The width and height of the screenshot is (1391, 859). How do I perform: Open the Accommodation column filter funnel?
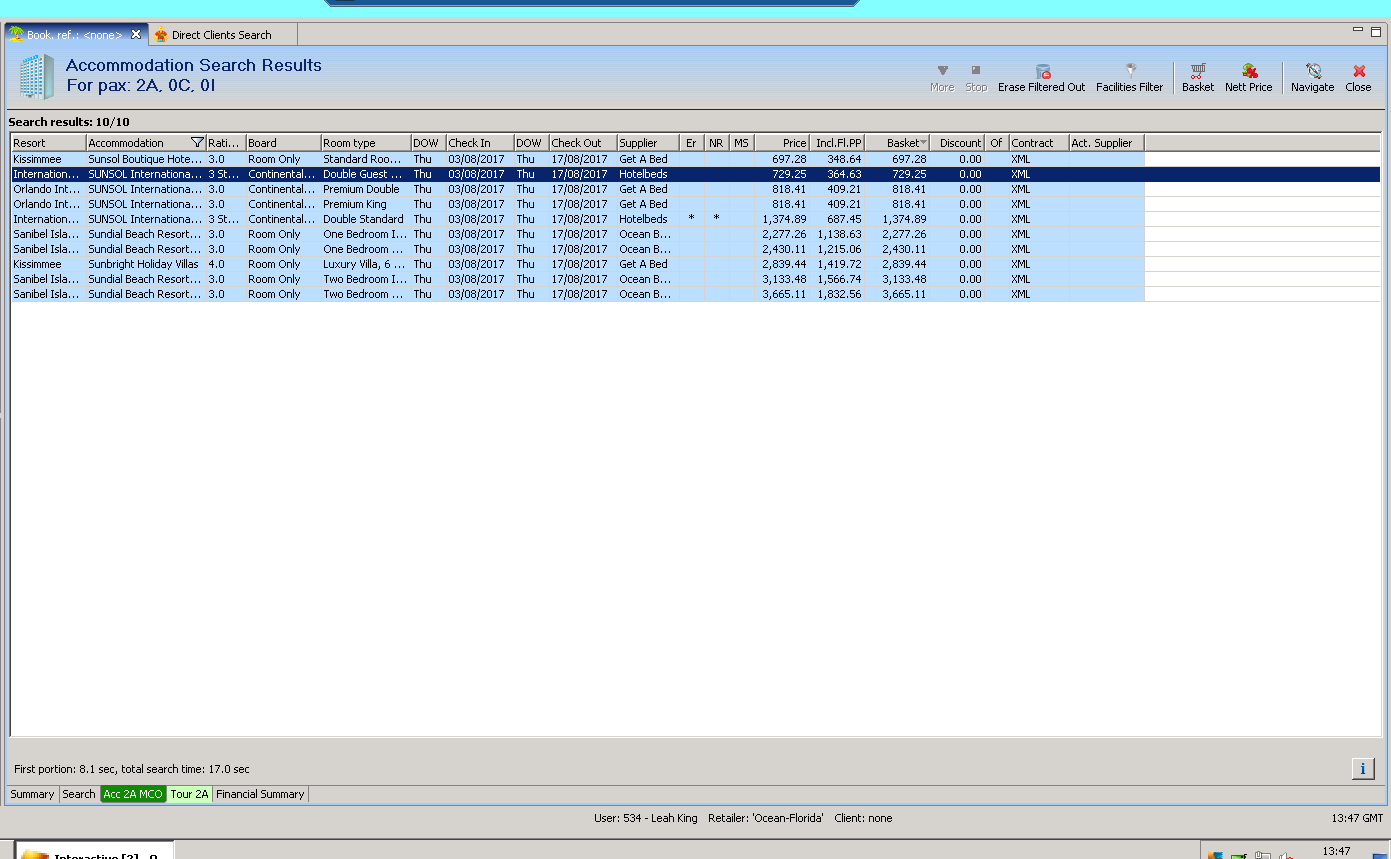(x=196, y=143)
